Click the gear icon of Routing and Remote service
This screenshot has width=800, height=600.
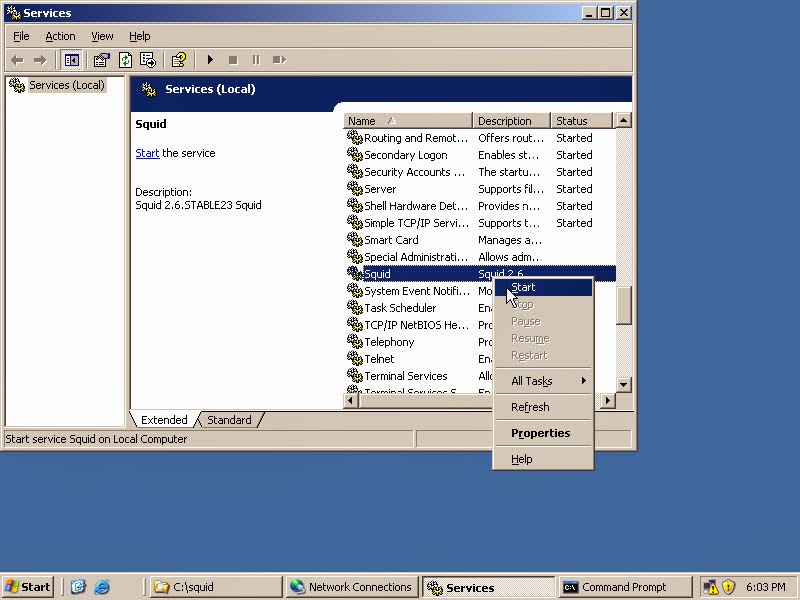pos(355,138)
